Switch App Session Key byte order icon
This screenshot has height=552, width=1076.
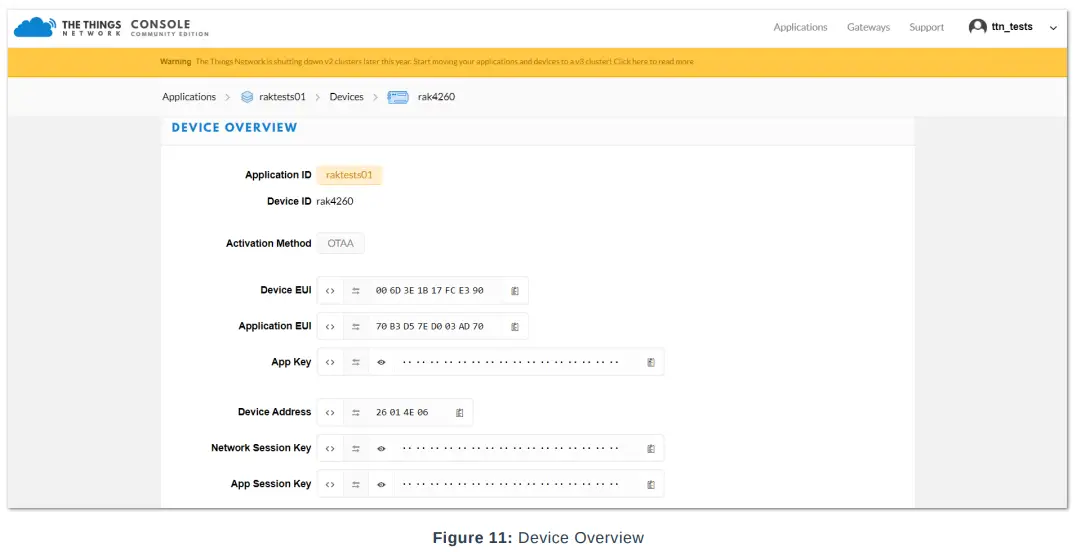[x=355, y=484]
